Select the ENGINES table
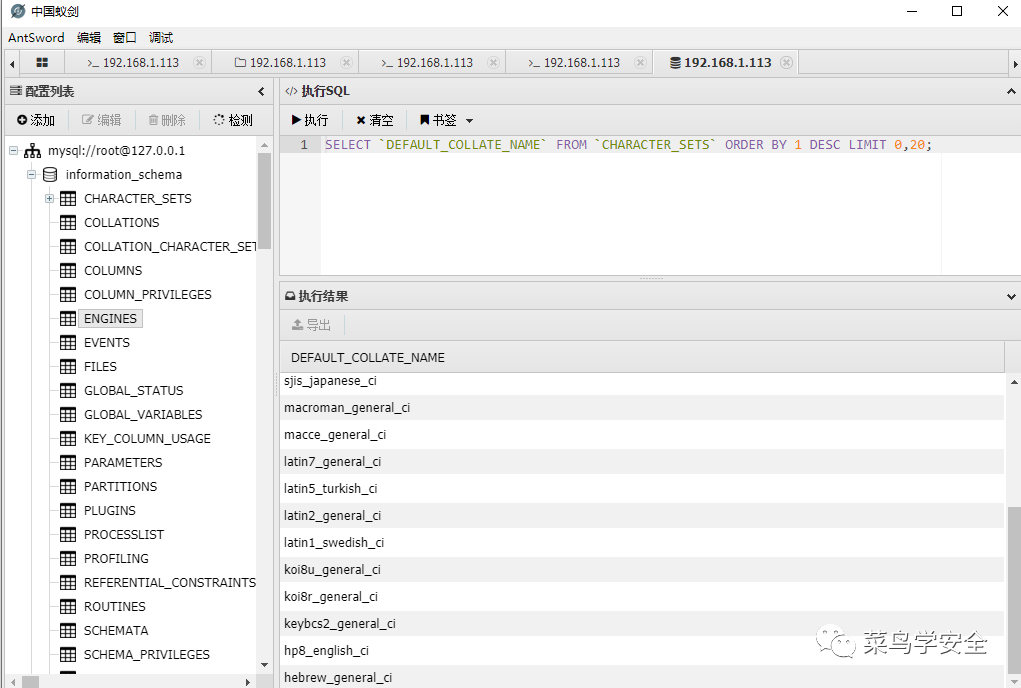The width and height of the screenshot is (1021, 688). tap(110, 318)
